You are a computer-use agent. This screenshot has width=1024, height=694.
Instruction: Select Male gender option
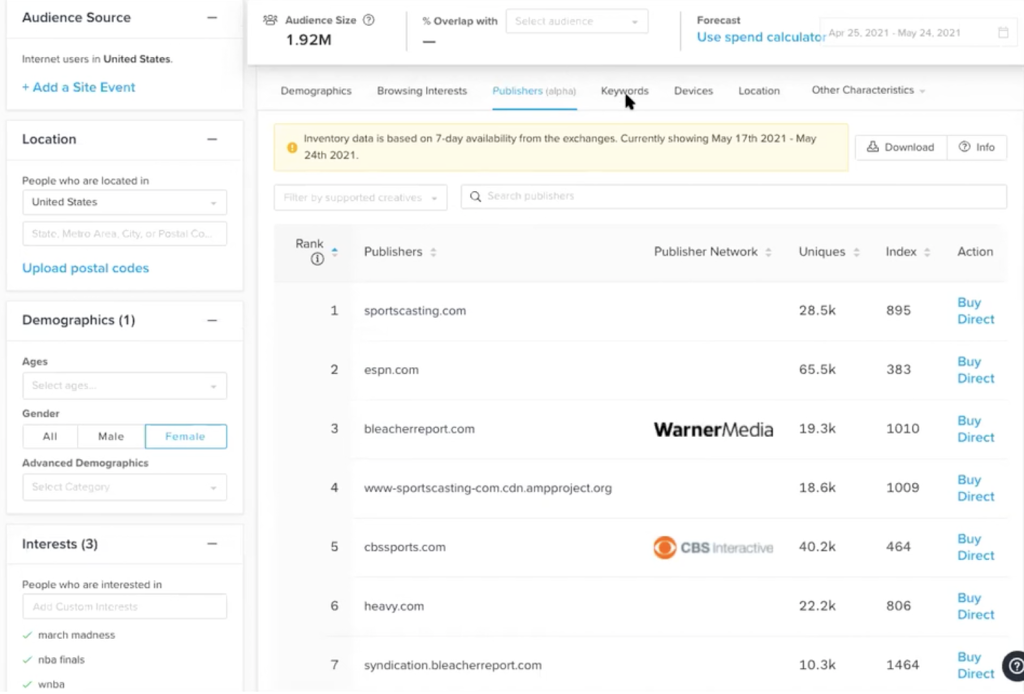click(x=111, y=437)
